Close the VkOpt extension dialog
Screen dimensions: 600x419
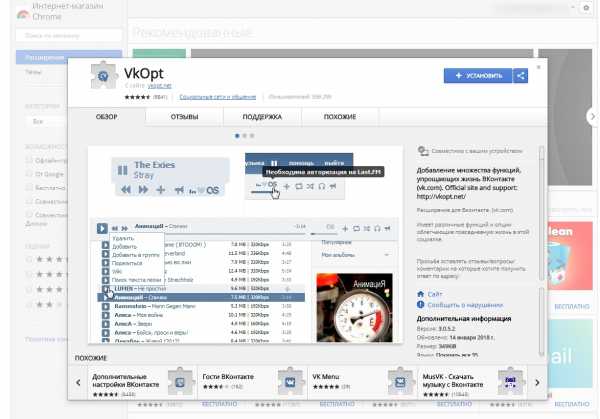pos(538,67)
